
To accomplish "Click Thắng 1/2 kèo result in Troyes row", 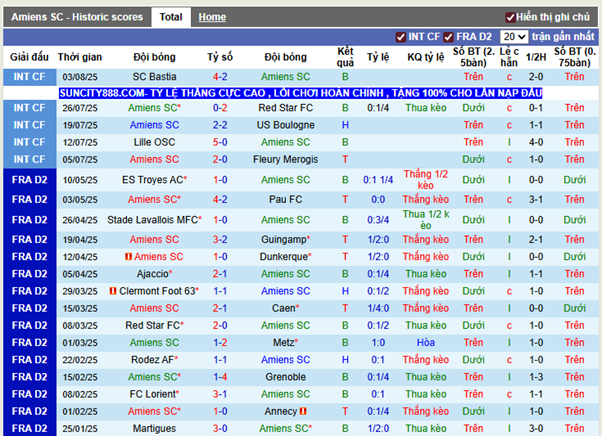I will [425, 180].
